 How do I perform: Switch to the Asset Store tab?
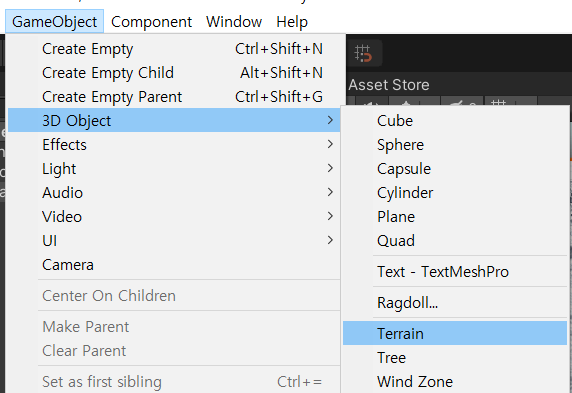pyautogui.click(x=389, y=85)
